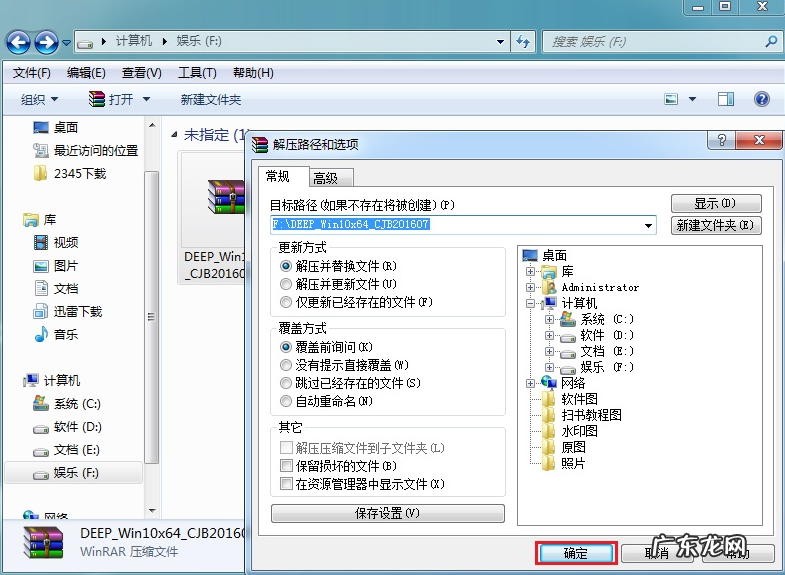
Task: Click the 确定 button
Action: (576, 553)
